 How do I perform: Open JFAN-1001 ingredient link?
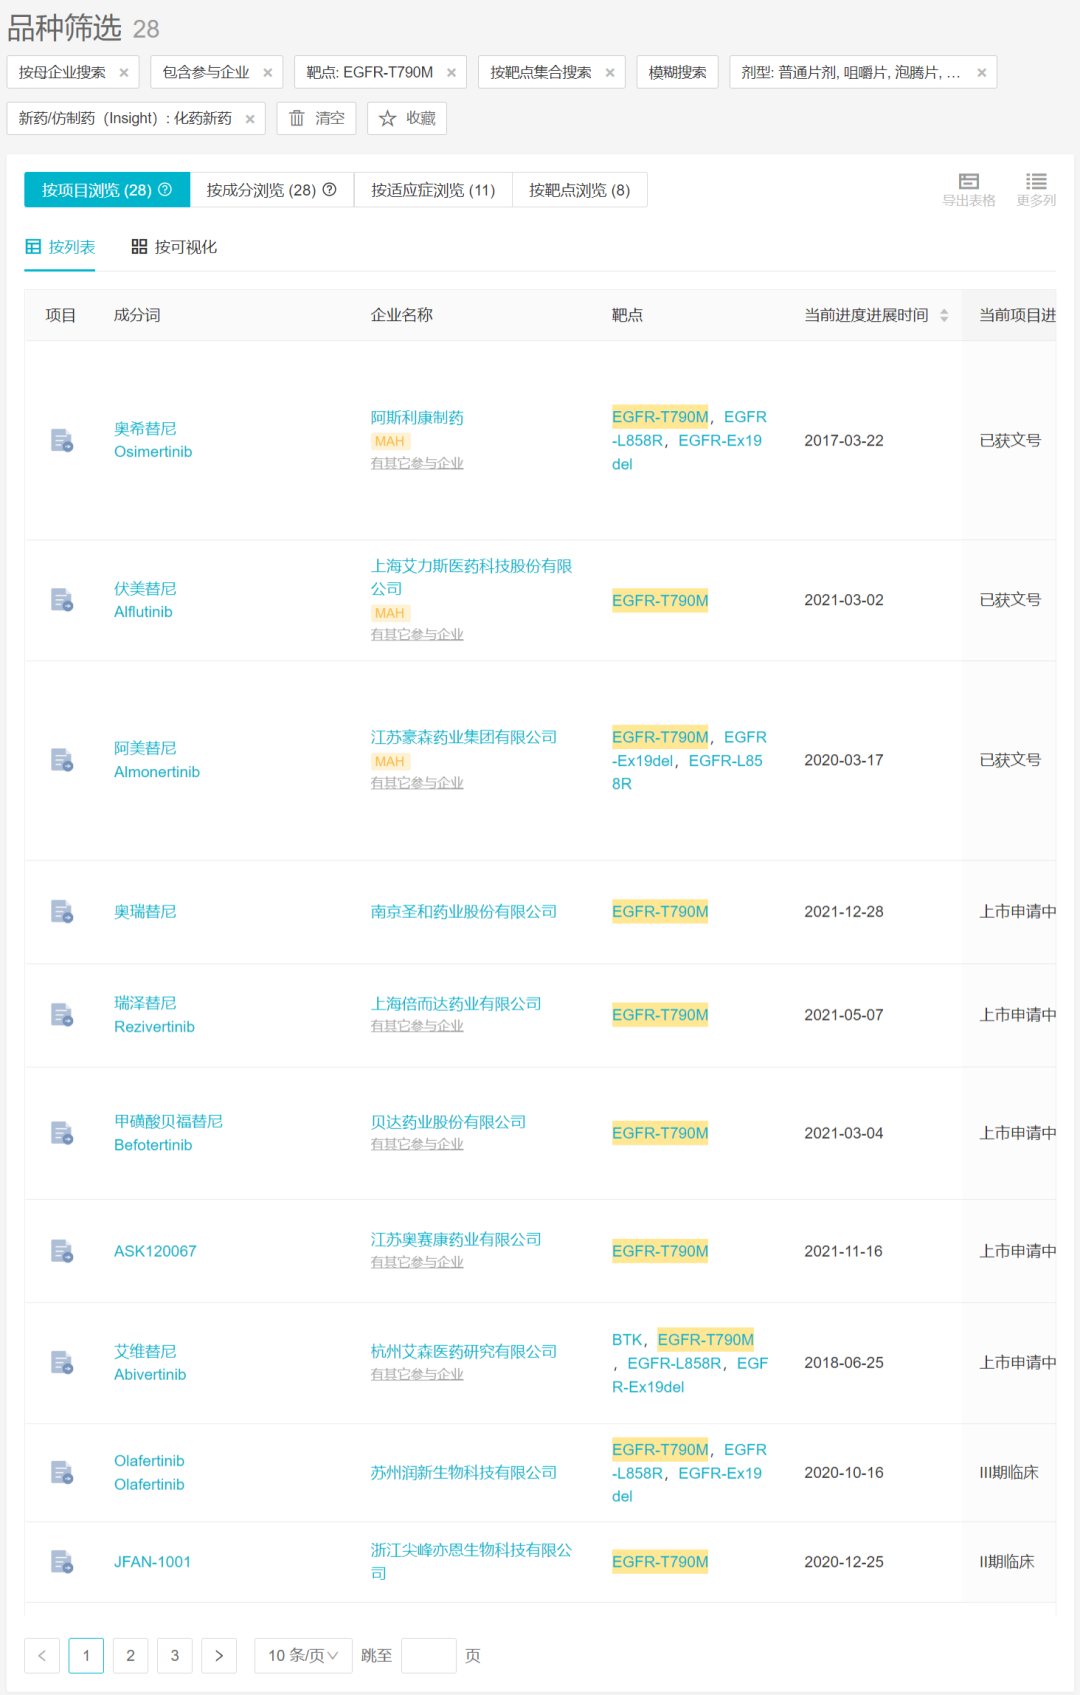(152, 1562)
